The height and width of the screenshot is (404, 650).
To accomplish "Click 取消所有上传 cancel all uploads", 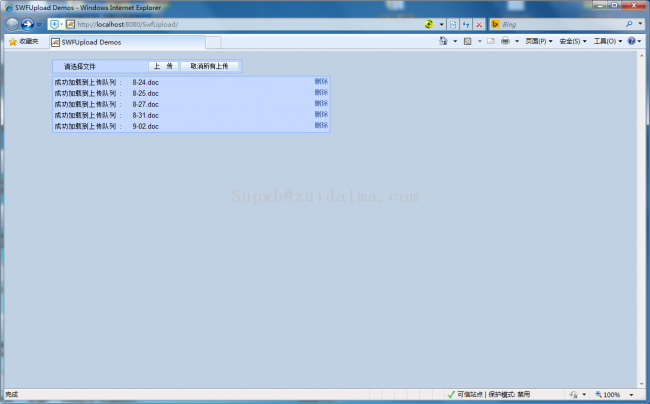I will [209, 66].
